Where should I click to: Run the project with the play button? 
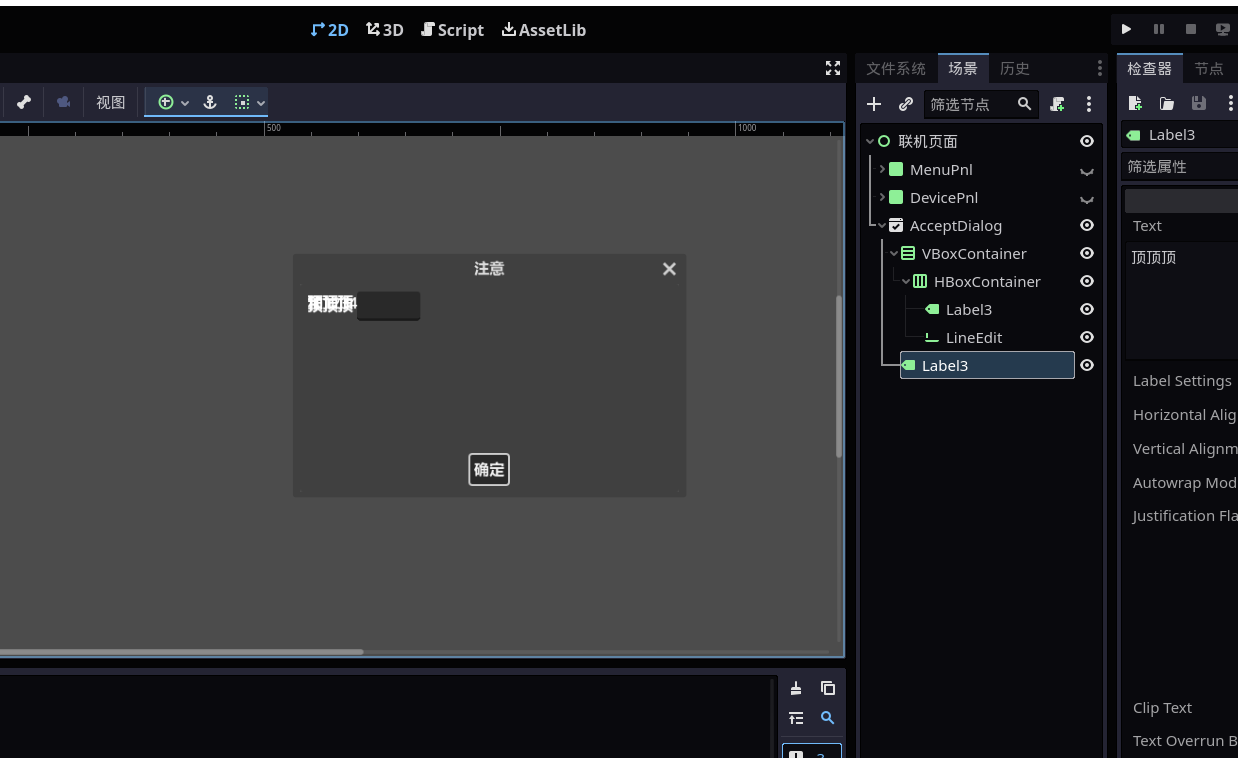click(x=1126, y=29)
